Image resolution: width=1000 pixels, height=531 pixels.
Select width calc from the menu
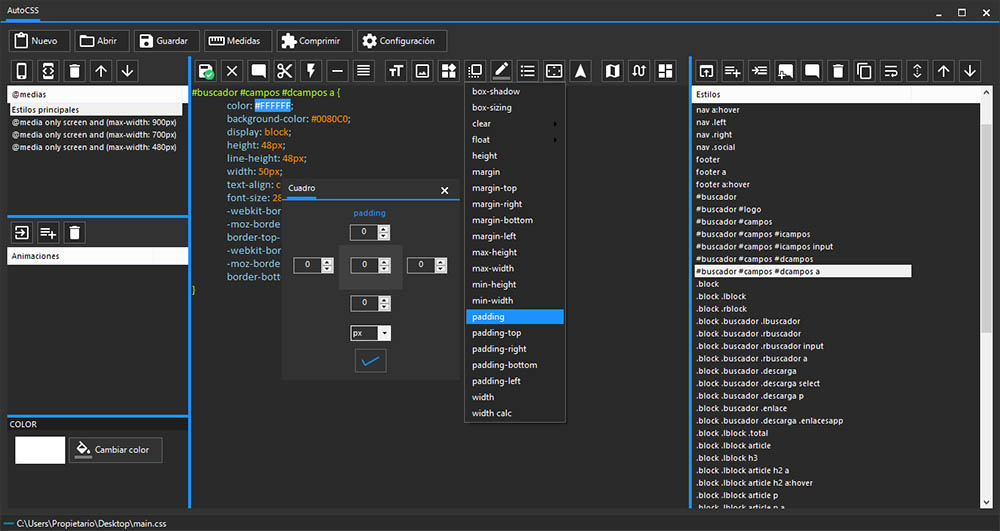point(515,413)
